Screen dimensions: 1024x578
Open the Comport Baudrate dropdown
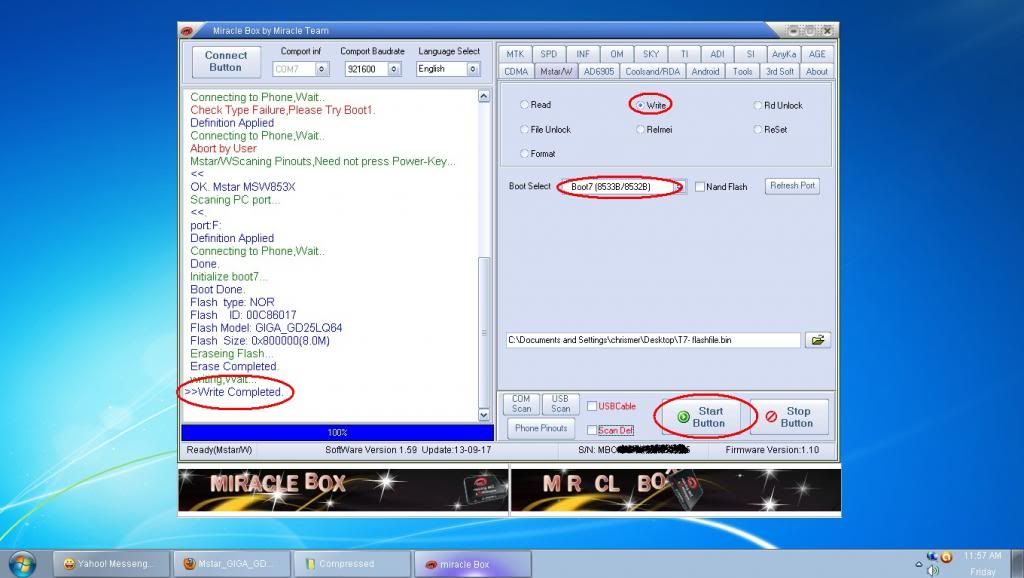click(394, 69)
